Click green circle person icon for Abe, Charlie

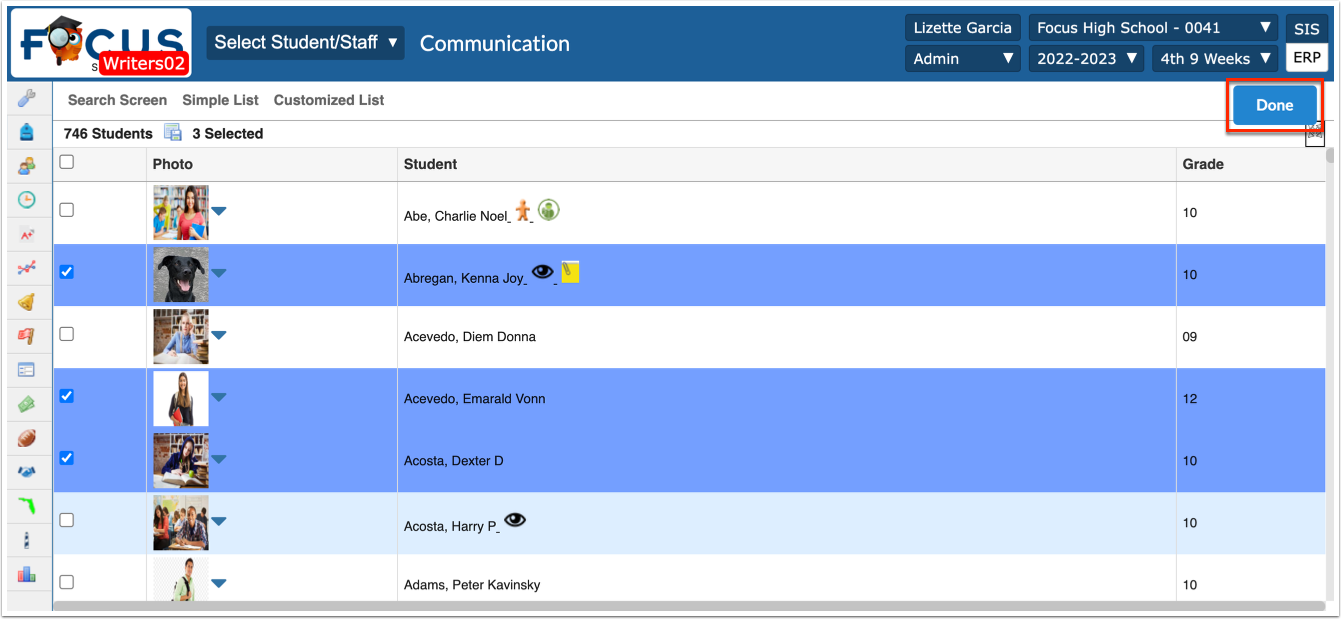click(x=548, y=210)
